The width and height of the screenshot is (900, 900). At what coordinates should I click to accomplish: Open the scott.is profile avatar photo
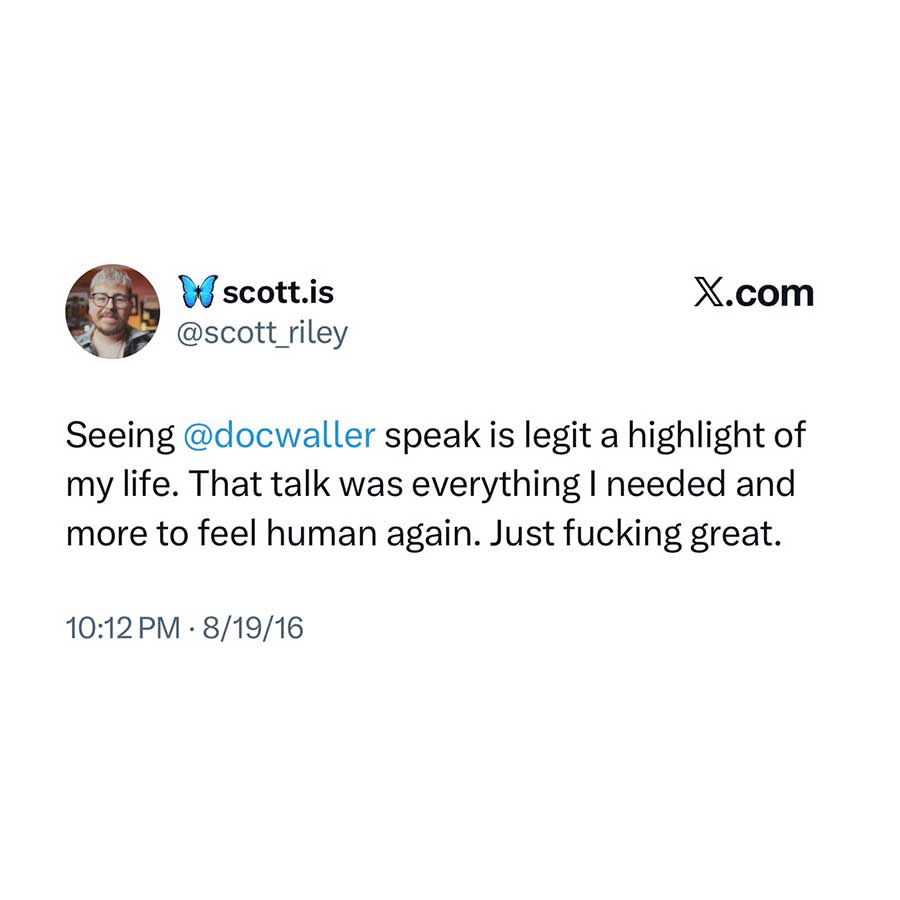(x=112, y=312)
